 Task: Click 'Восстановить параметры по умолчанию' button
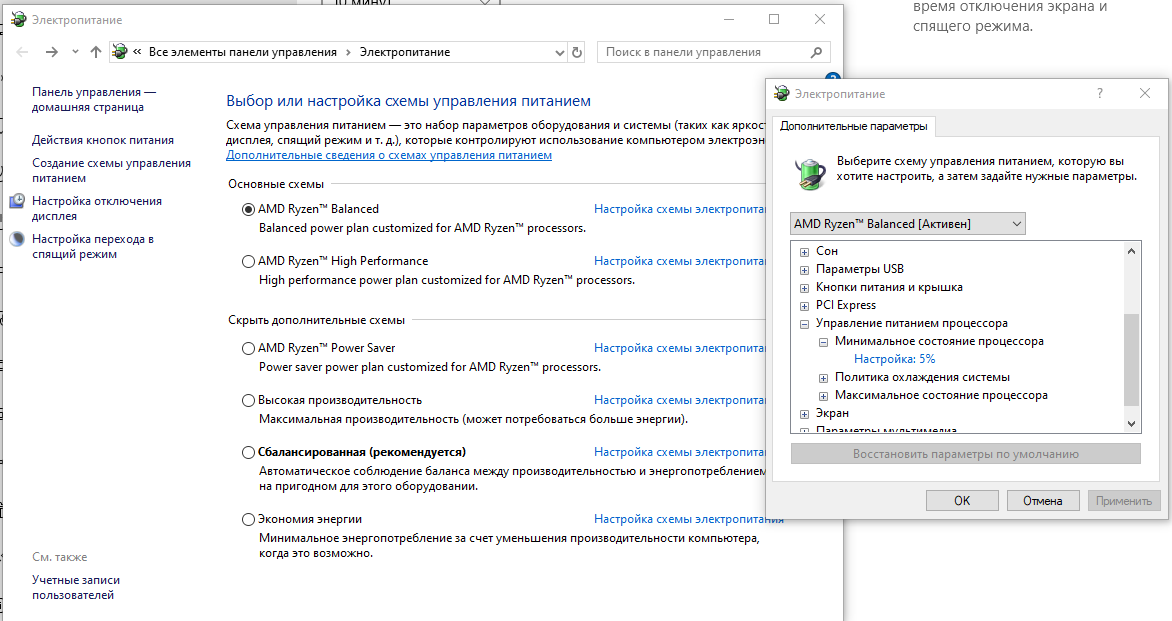966,454
